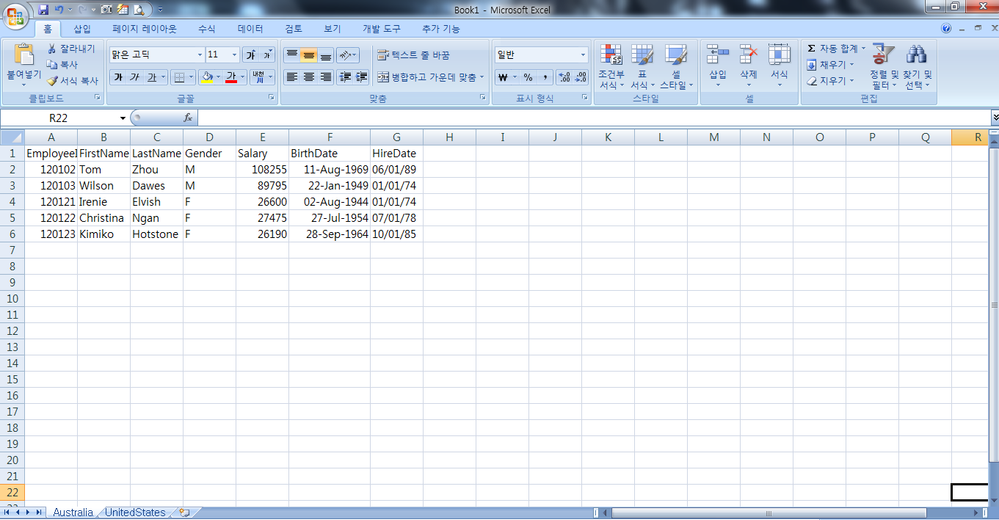Image resolution: width=999 pixels, height=520 pixels.
Task: Toggle bold (가) formatting
Action: [x=118, y=77]
